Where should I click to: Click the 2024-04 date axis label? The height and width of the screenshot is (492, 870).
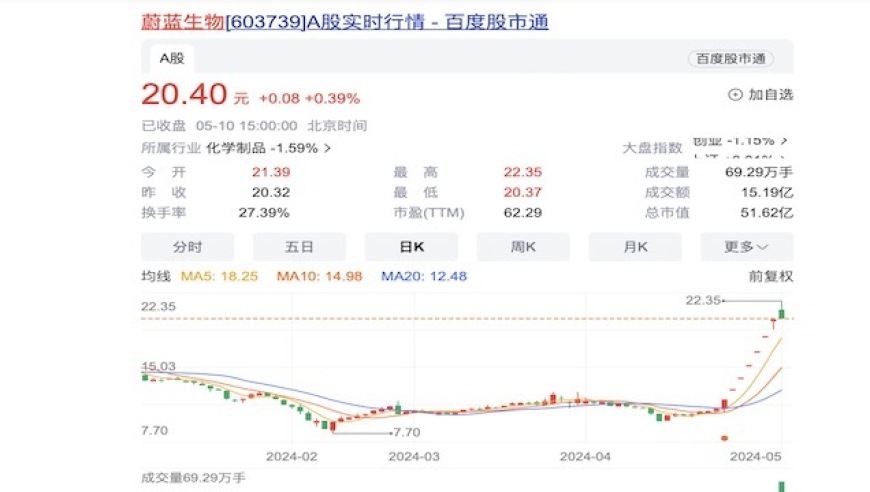tap(585, 457)
